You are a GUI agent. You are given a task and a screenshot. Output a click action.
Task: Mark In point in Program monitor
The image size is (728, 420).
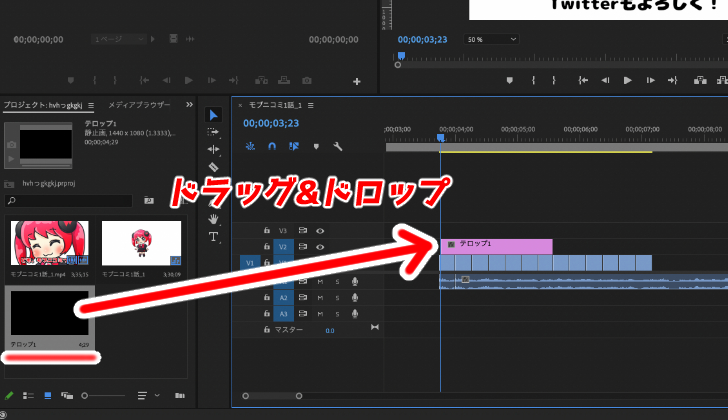click(533, 80)
